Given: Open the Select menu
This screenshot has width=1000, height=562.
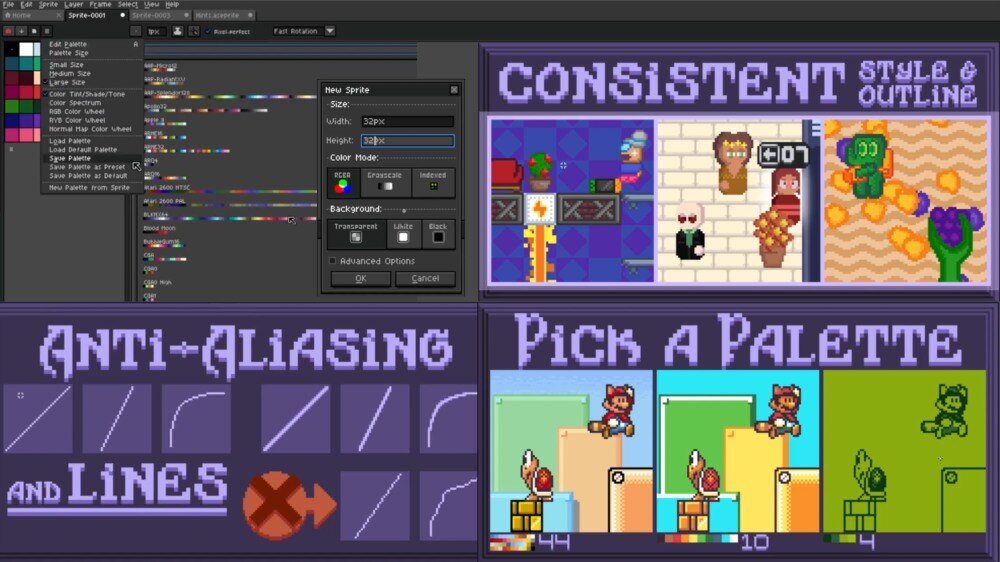Looking at the screenshot, I should coord(128,4).
